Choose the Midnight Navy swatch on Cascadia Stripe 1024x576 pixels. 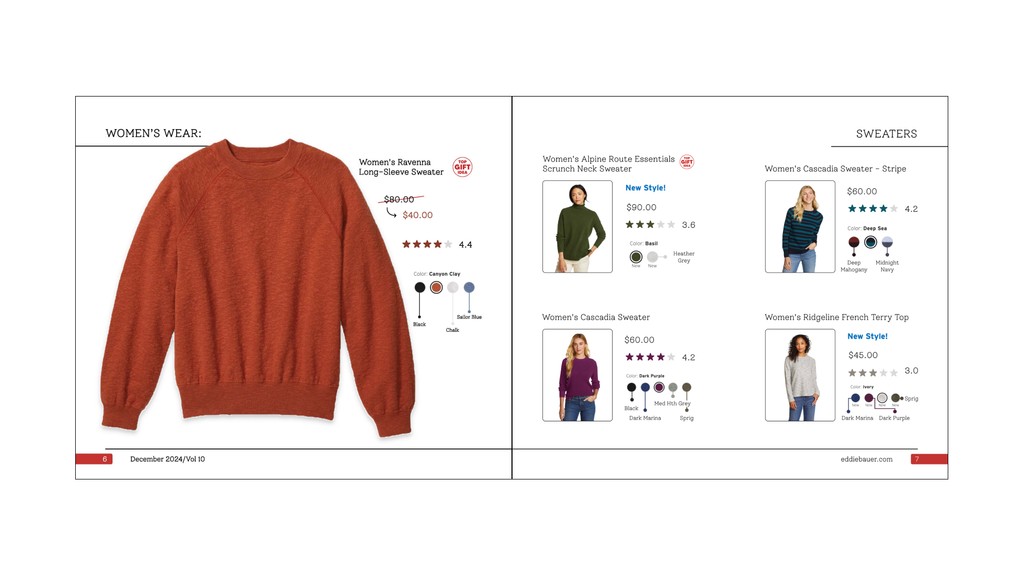pos(887,242)
